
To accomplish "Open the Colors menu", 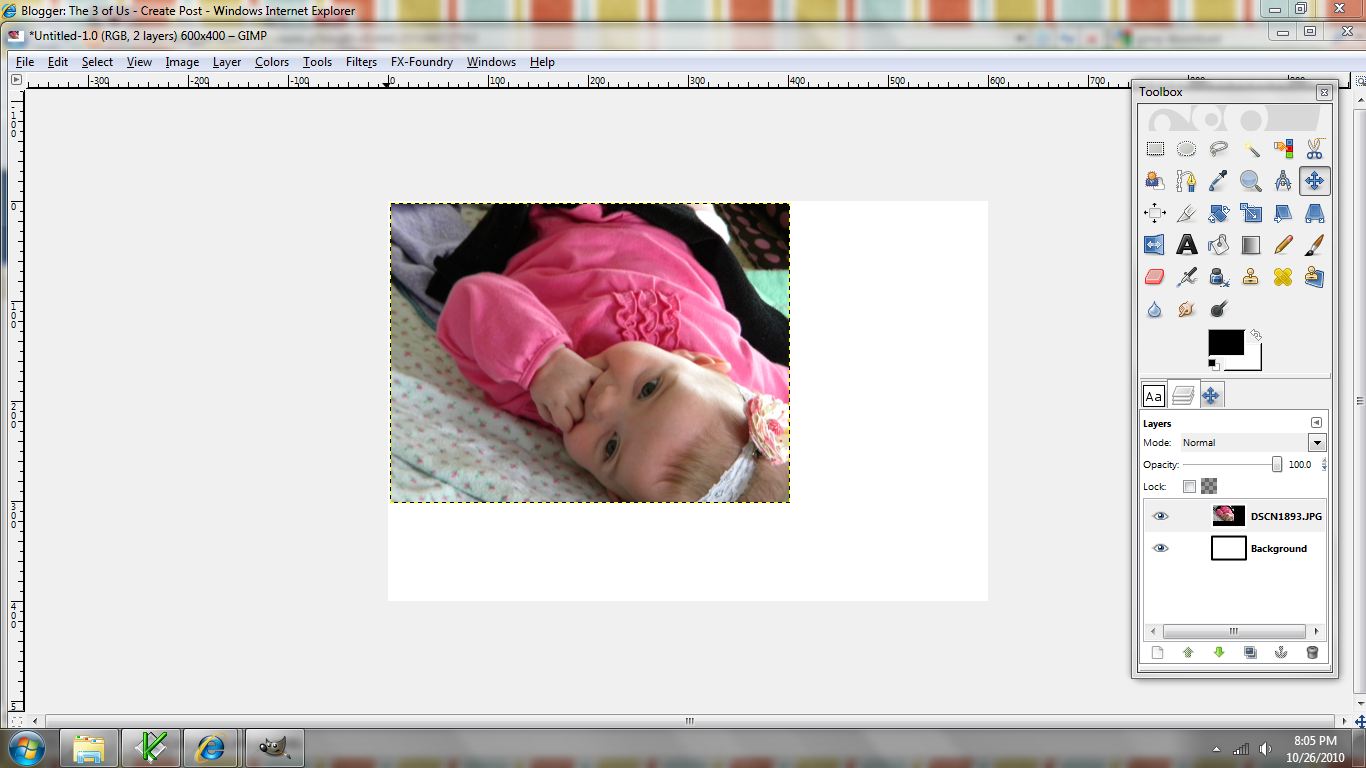I will (x=272, y=62).
